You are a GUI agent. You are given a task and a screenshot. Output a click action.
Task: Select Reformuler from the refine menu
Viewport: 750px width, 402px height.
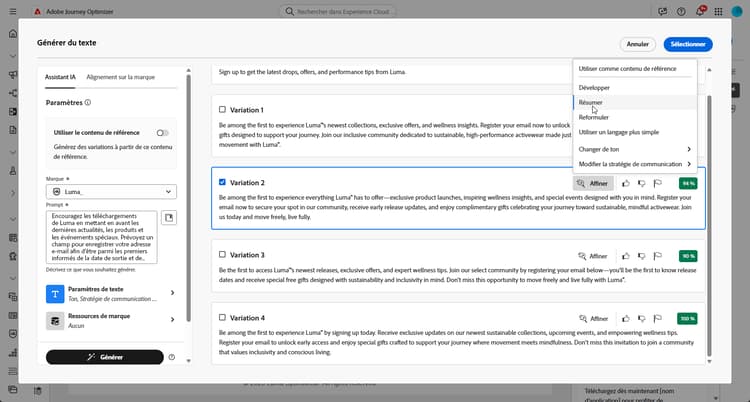[x=635, y=117]
